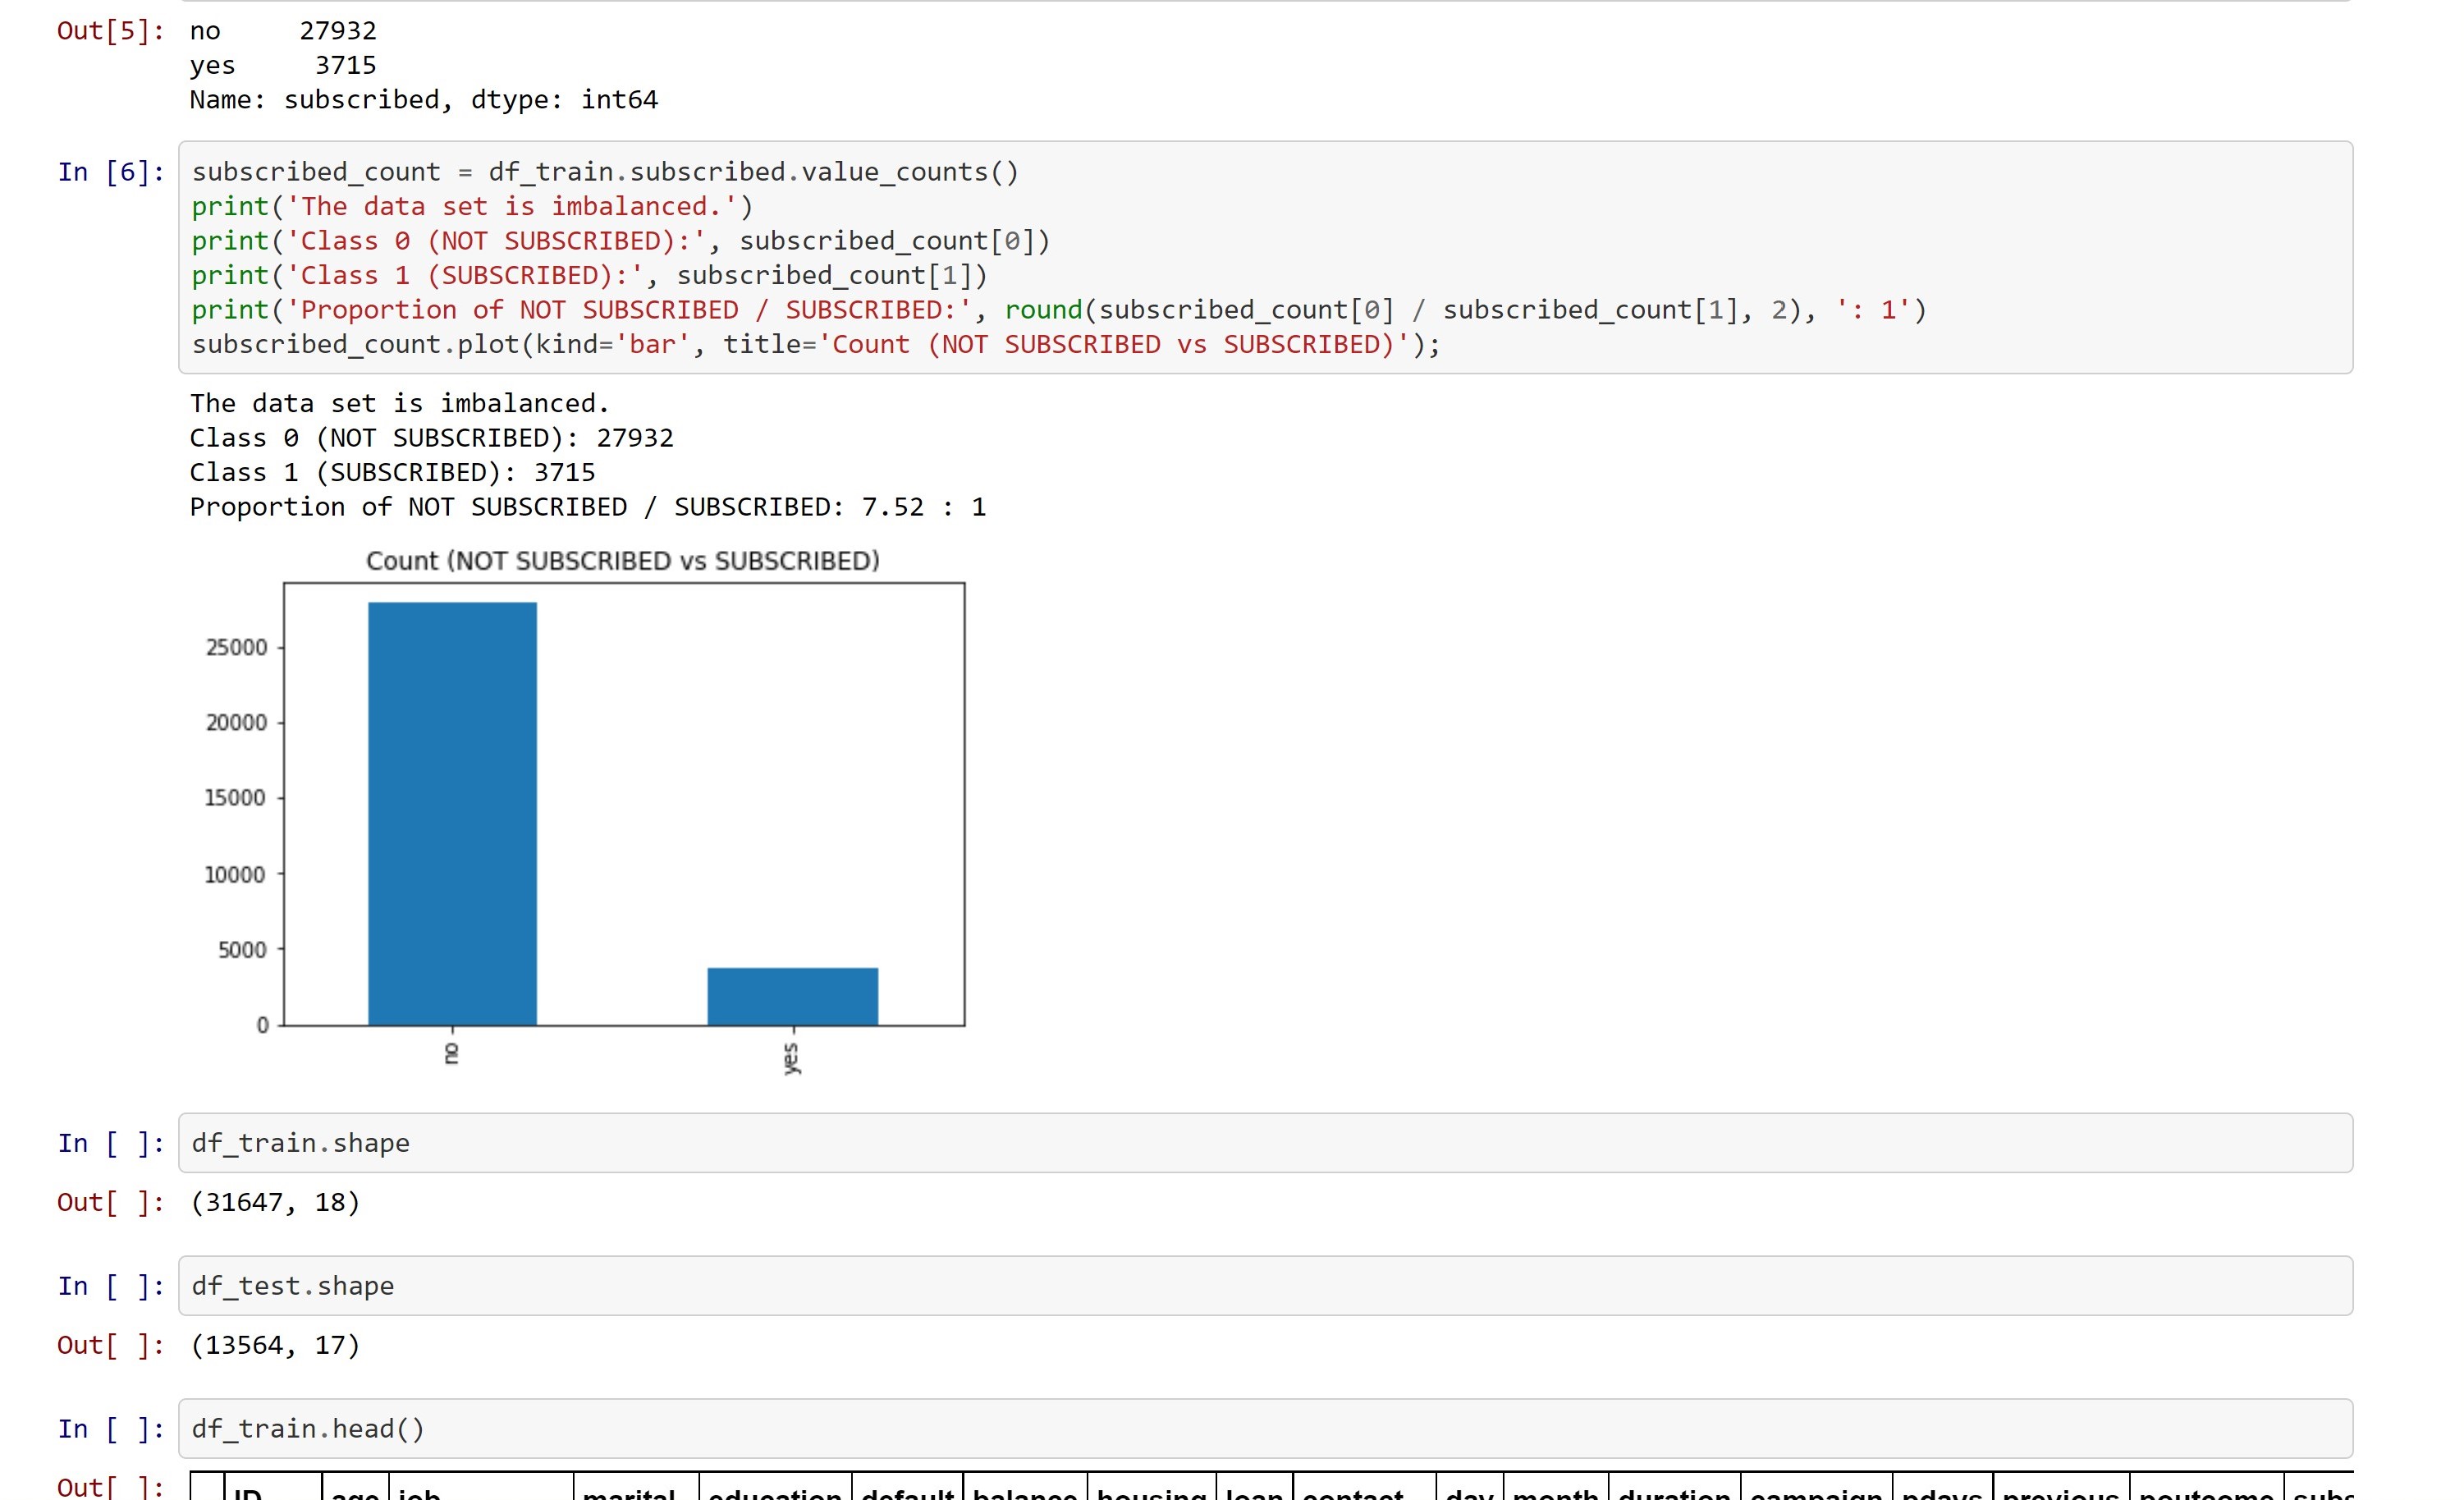Click the df_test.shape code cell
The width and height of the screenshot is (2464, 1500).
coord(1265,1286)
